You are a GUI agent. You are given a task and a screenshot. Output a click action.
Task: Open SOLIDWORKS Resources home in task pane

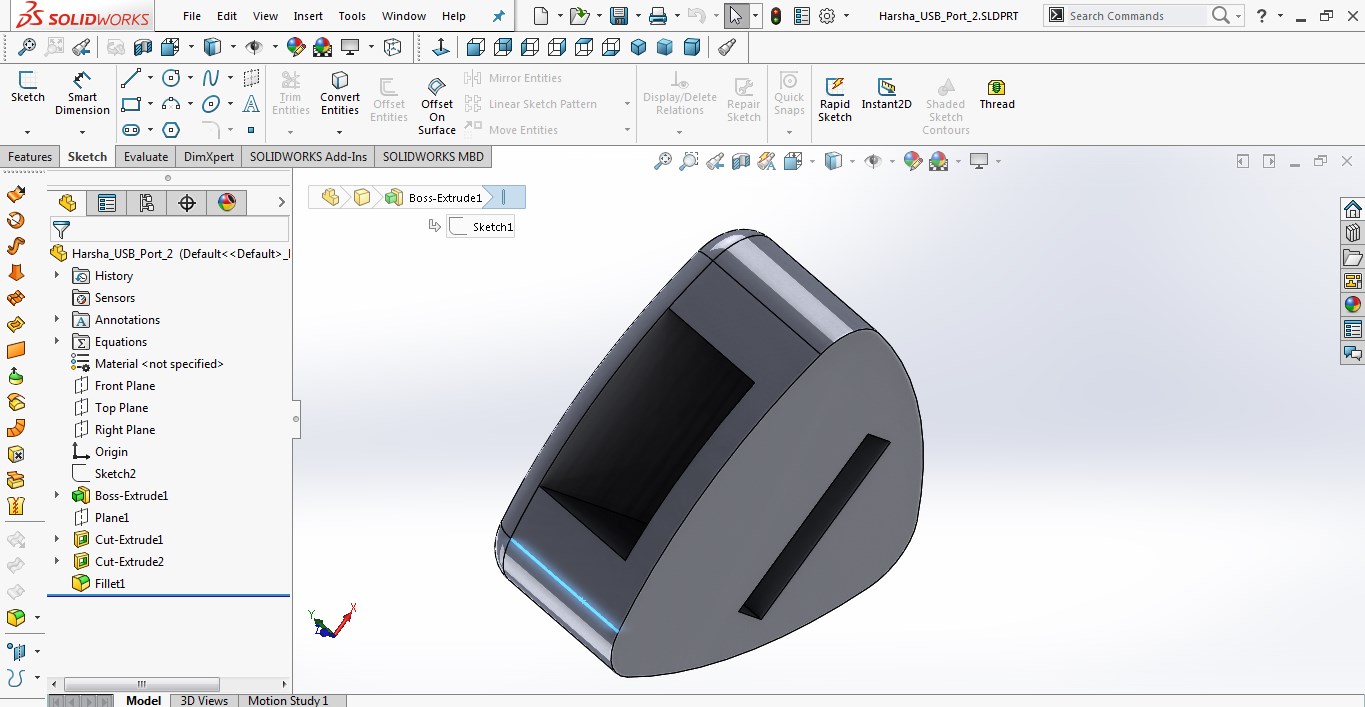[x=1353, y=209]
